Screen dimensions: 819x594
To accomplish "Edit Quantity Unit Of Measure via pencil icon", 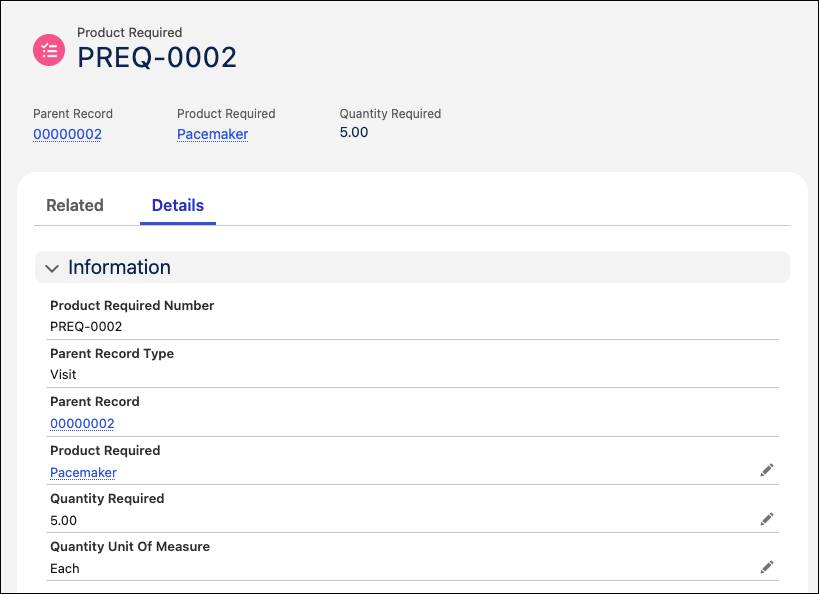I will pyautogui.click(x=767, y=567).
